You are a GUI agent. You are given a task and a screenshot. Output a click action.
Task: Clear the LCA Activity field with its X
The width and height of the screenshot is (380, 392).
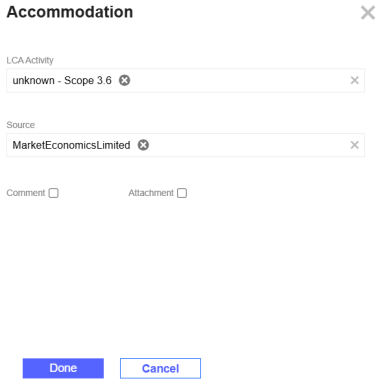pyautogui.click(x=354, y=80)
